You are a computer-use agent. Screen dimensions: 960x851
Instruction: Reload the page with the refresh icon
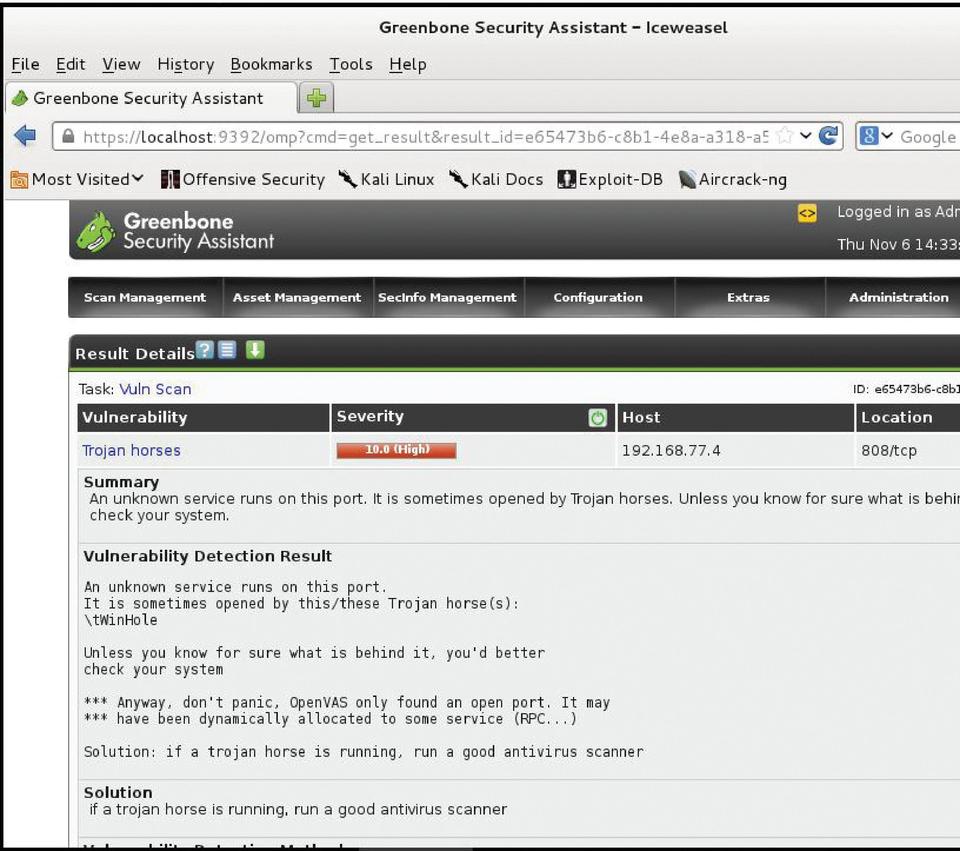pyautogui.click(x=829, y=136)
